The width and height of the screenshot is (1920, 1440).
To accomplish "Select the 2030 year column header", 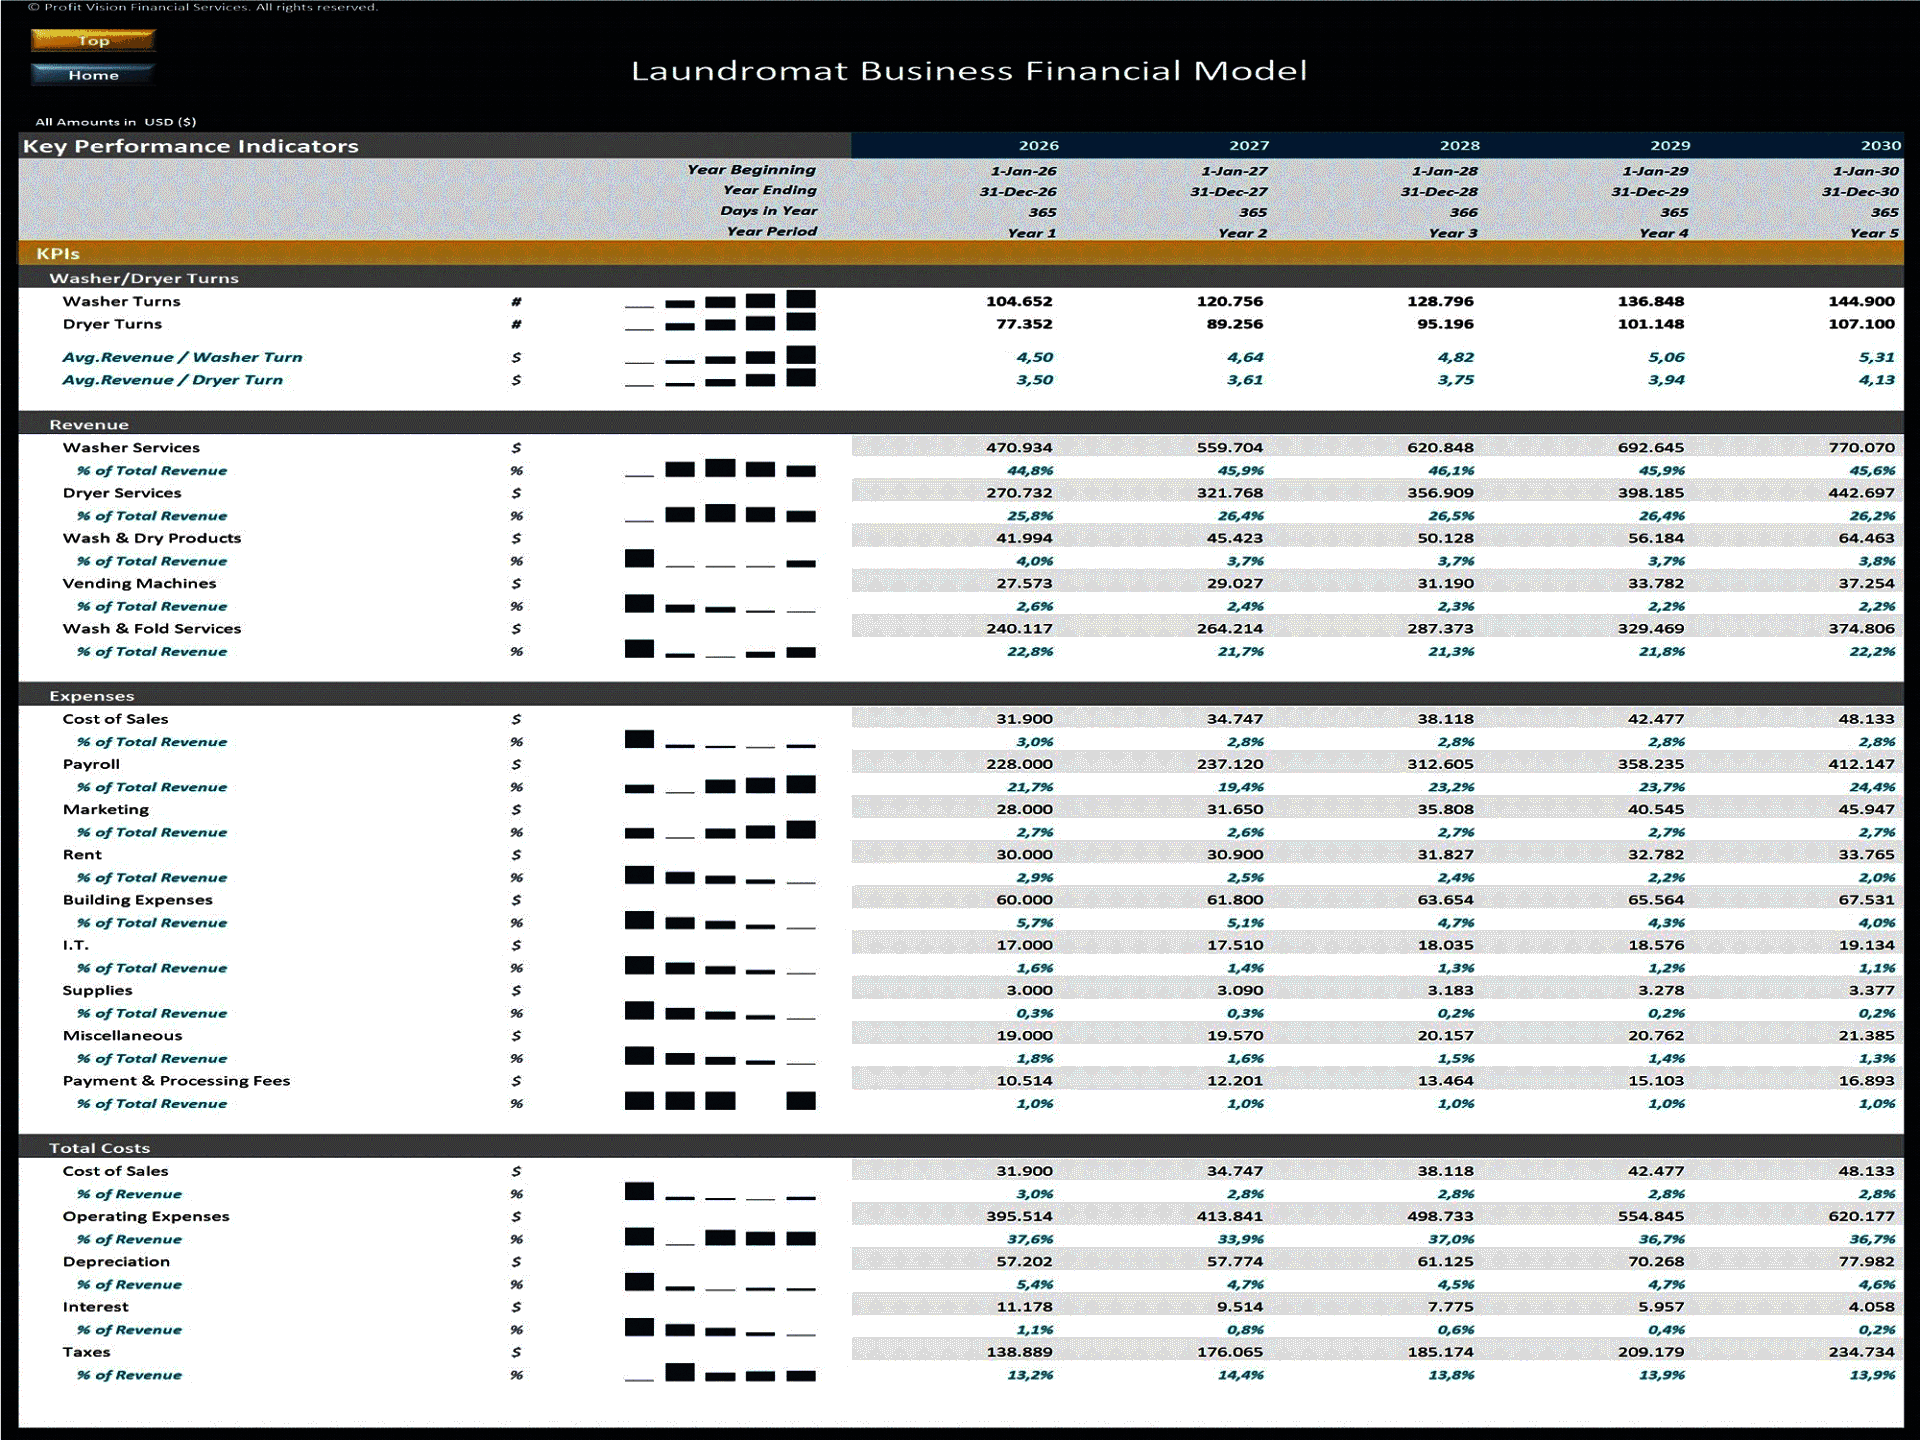I will tap(1880, 146).
